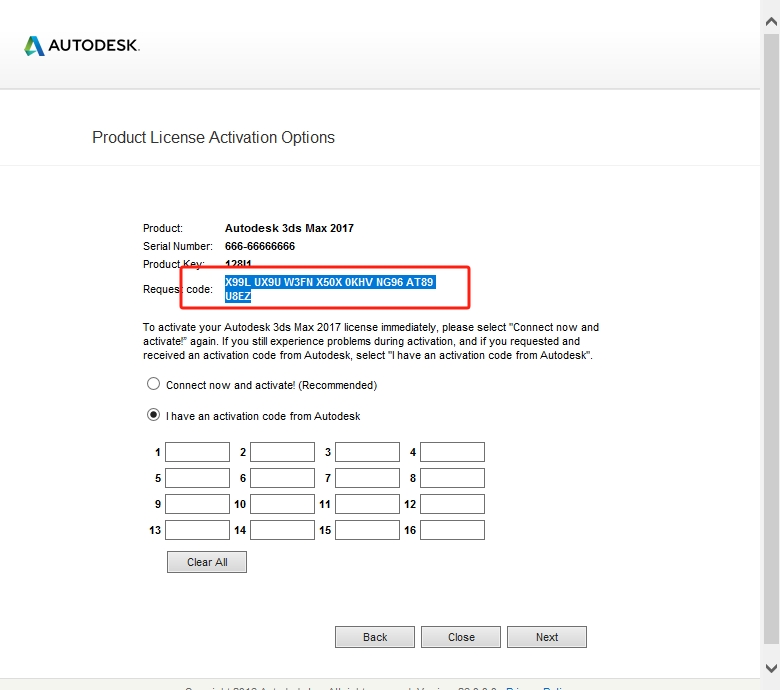Click into activation code field 7
Viewport: 780px width, 690px height.
click(x=367, y=478)
